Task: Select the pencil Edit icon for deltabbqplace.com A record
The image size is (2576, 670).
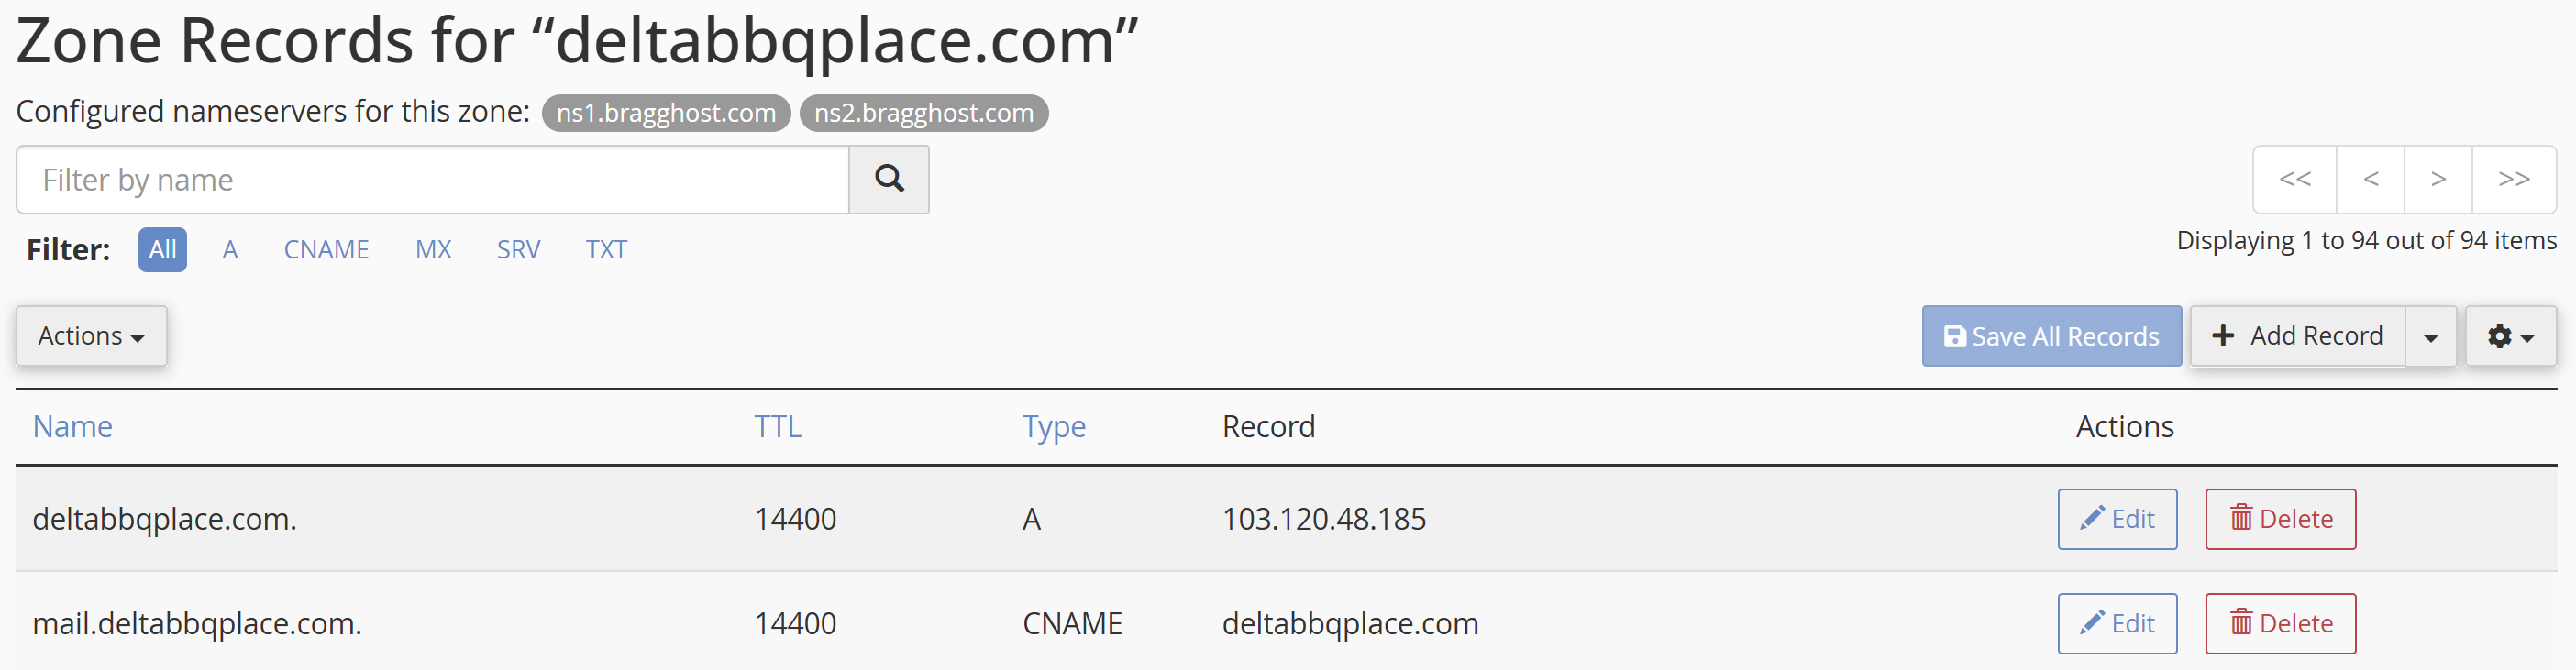Action: tap(2094, 518)
